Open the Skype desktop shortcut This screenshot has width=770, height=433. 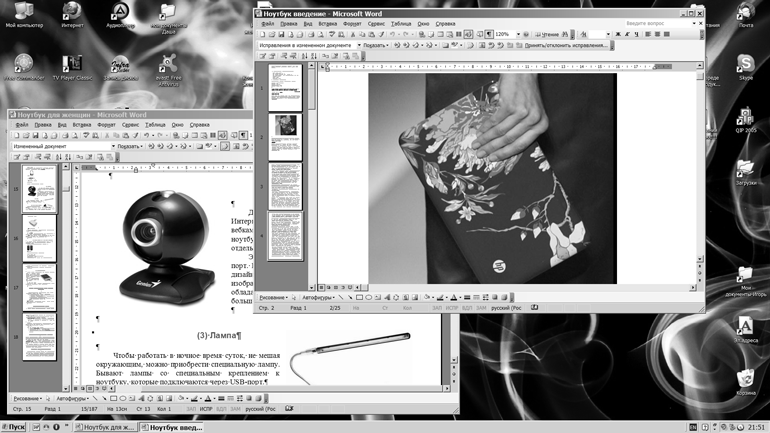coord(746,64)
